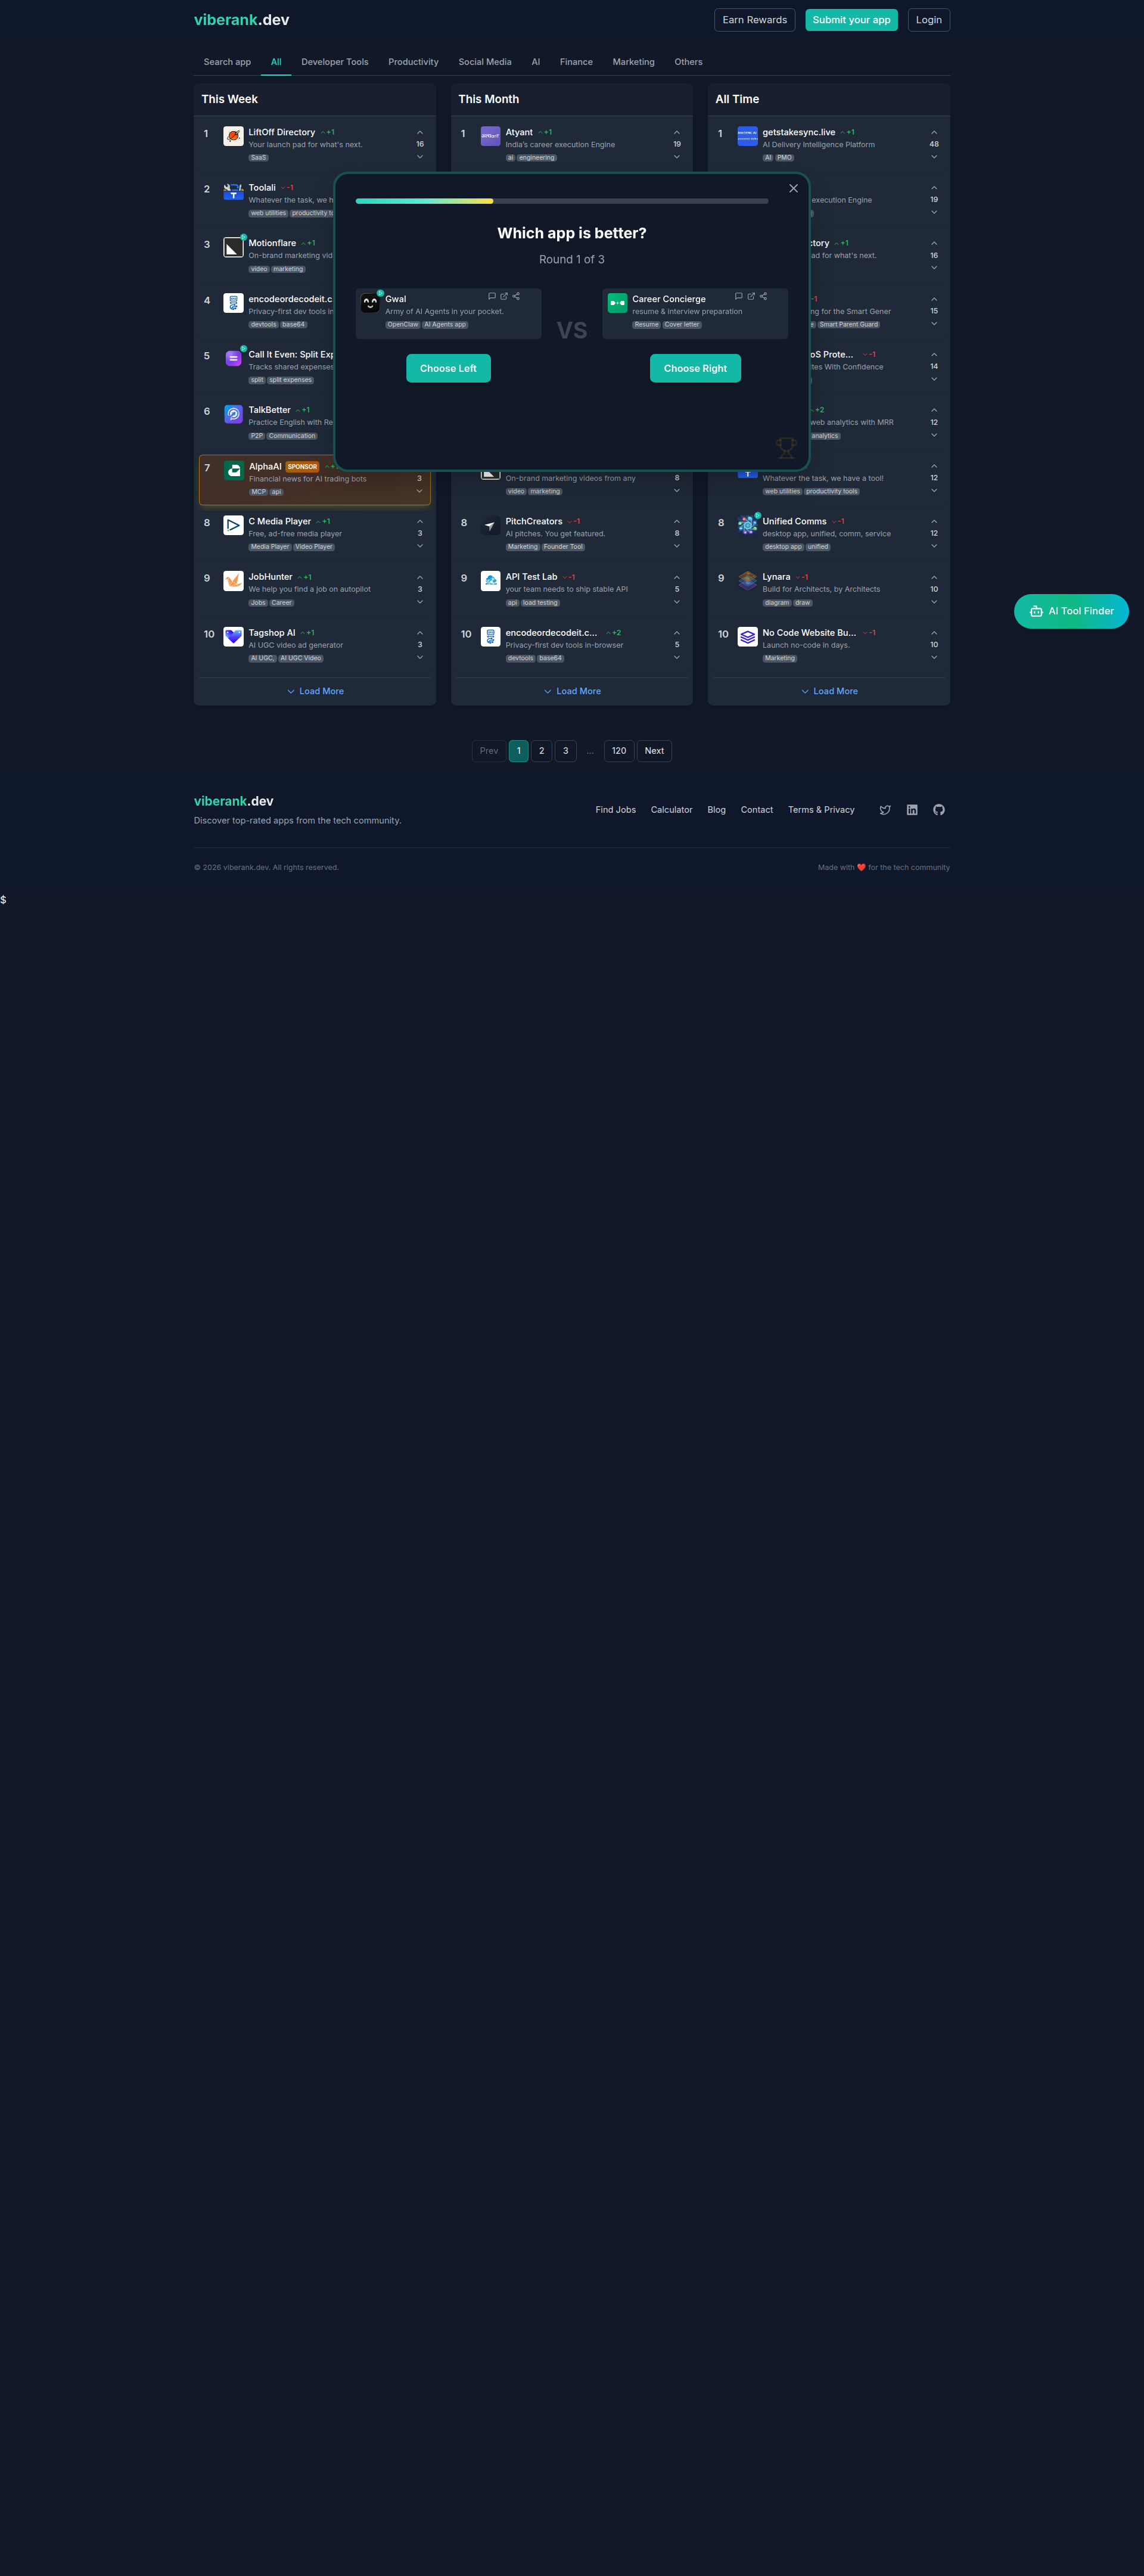Image resolution: width=1144 pixels, height=2576 pixels.
Task: Share the Gwal app card
Action: coord(516,296)
